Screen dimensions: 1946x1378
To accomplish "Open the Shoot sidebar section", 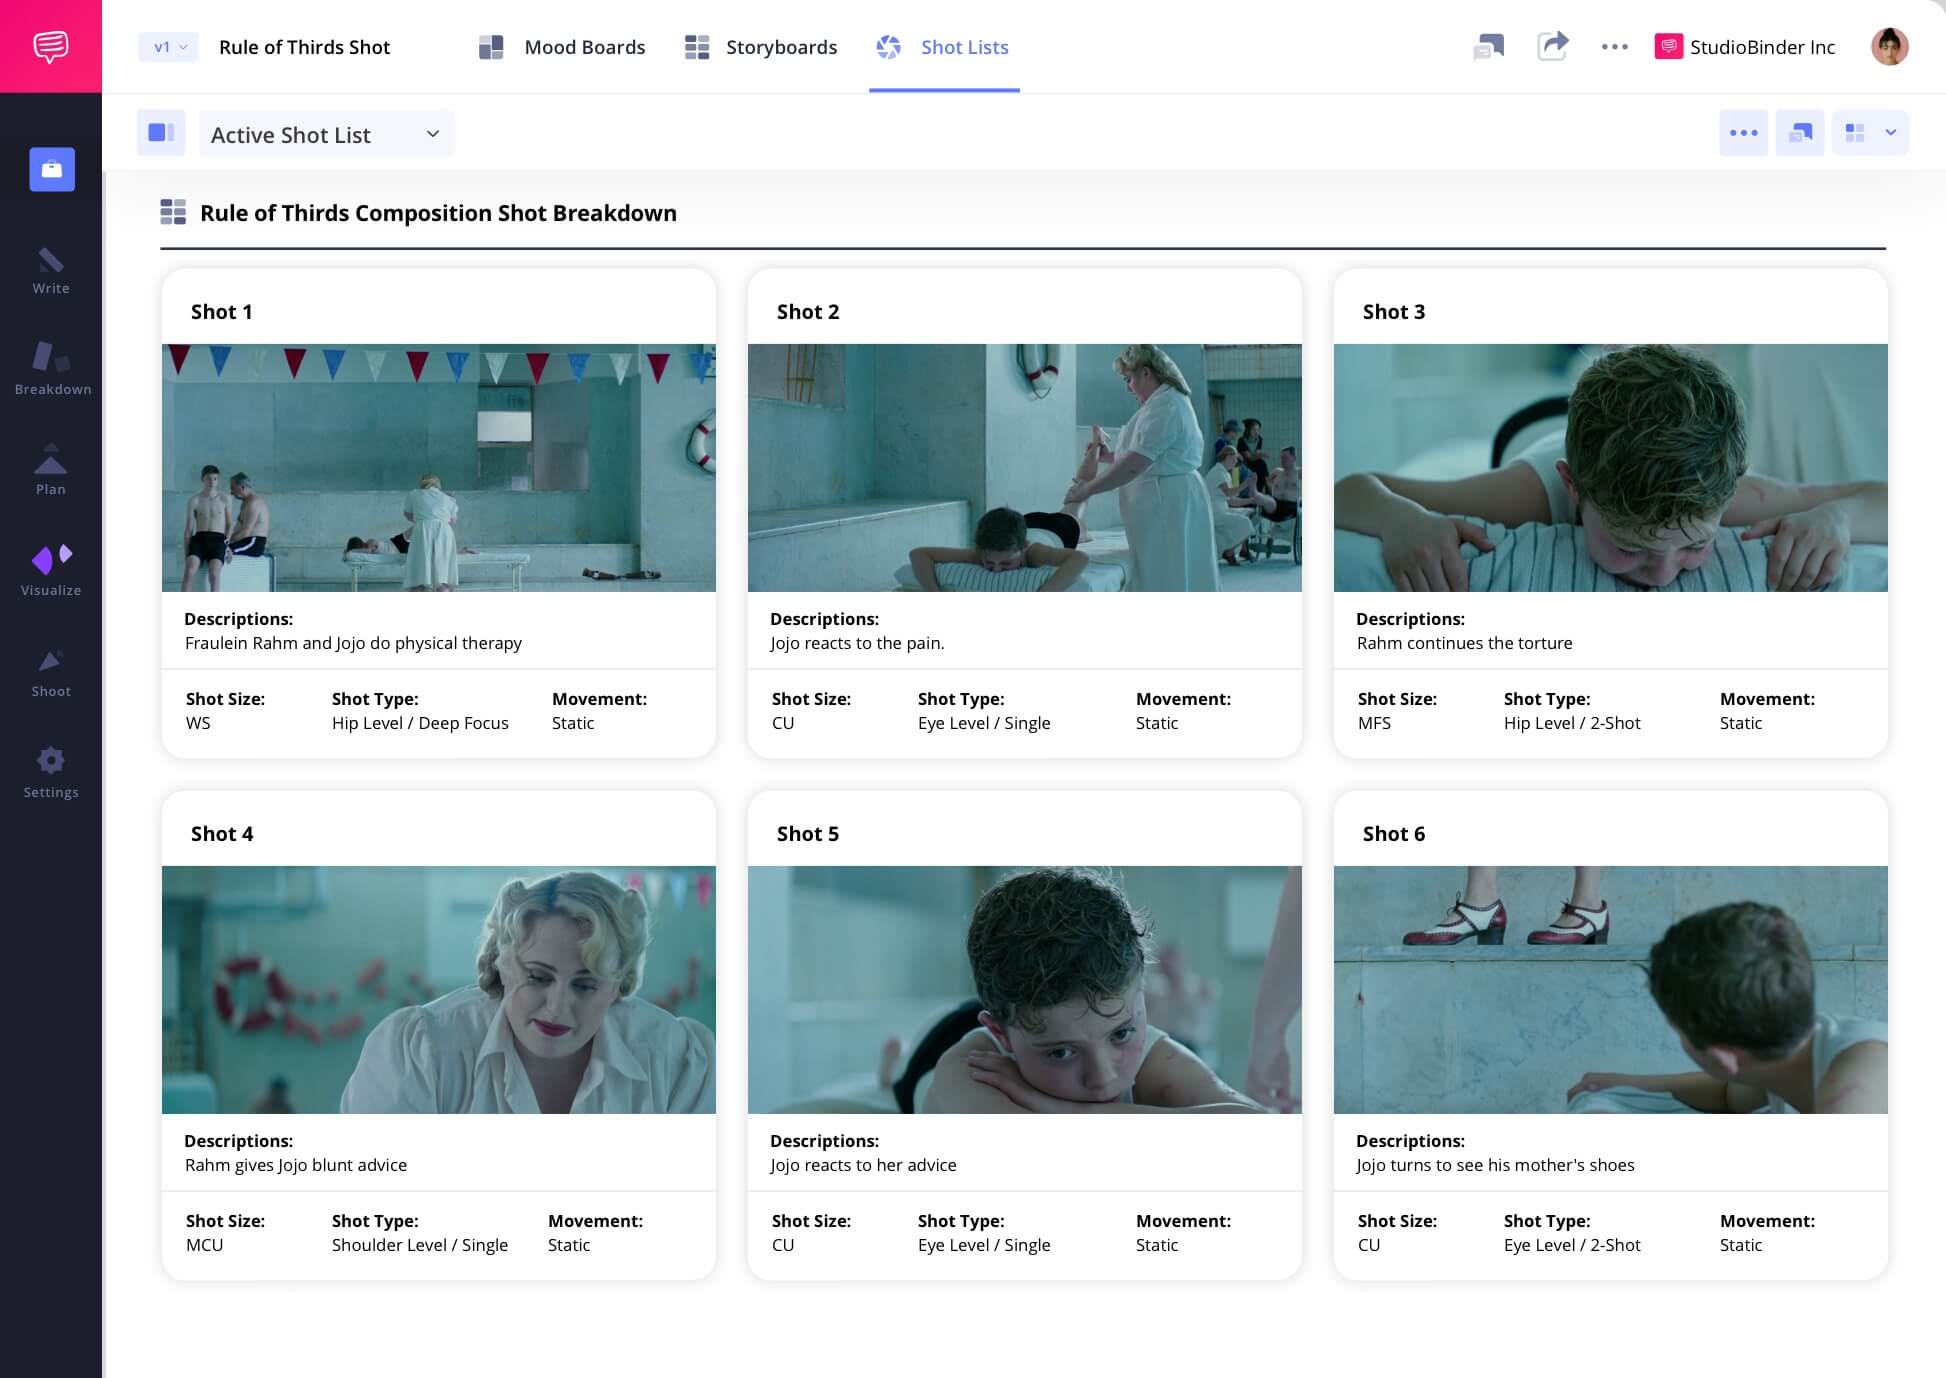I will (x=51, y=672).
